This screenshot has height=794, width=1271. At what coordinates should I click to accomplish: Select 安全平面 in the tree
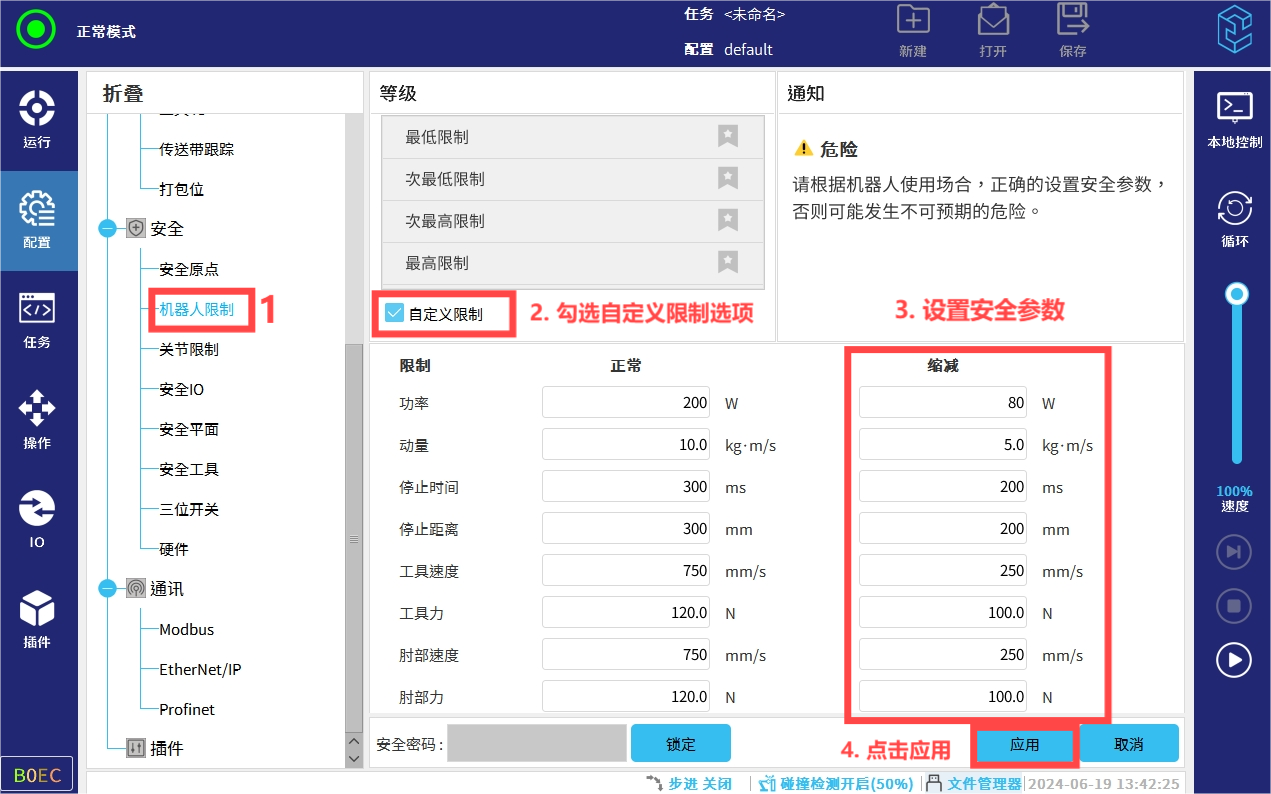click(189, 429)
